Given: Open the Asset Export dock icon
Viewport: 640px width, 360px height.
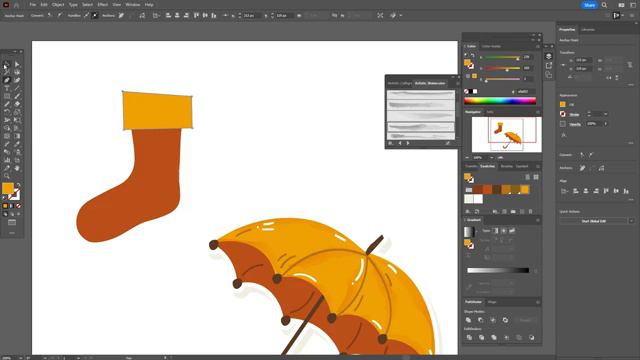Looking at the screenshot, I should tap(549, 65).
